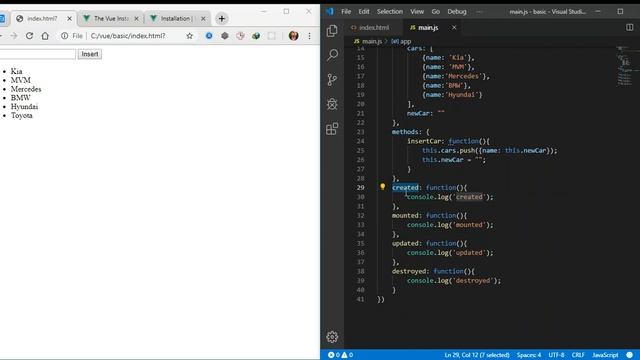Click the green cube extension icon
This screenshot has width=640, height=360.
point(256,36)
